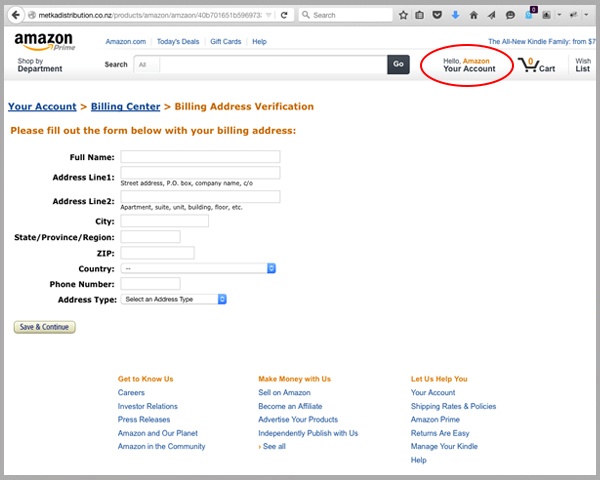Open Investor Relations footer link
The image size is (600, 480).
click(x=148, y=406)
